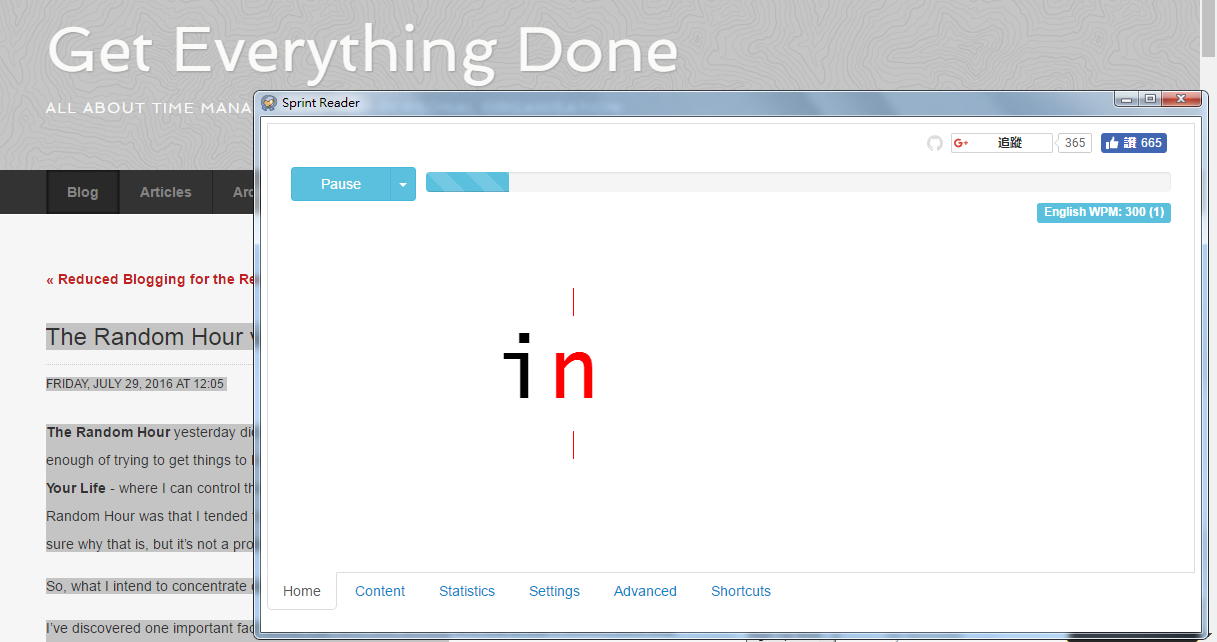Click the bold 'Your Life' text on the webpage
The height and width of the screenshot is (642, 1217).
tap(76, 488)
